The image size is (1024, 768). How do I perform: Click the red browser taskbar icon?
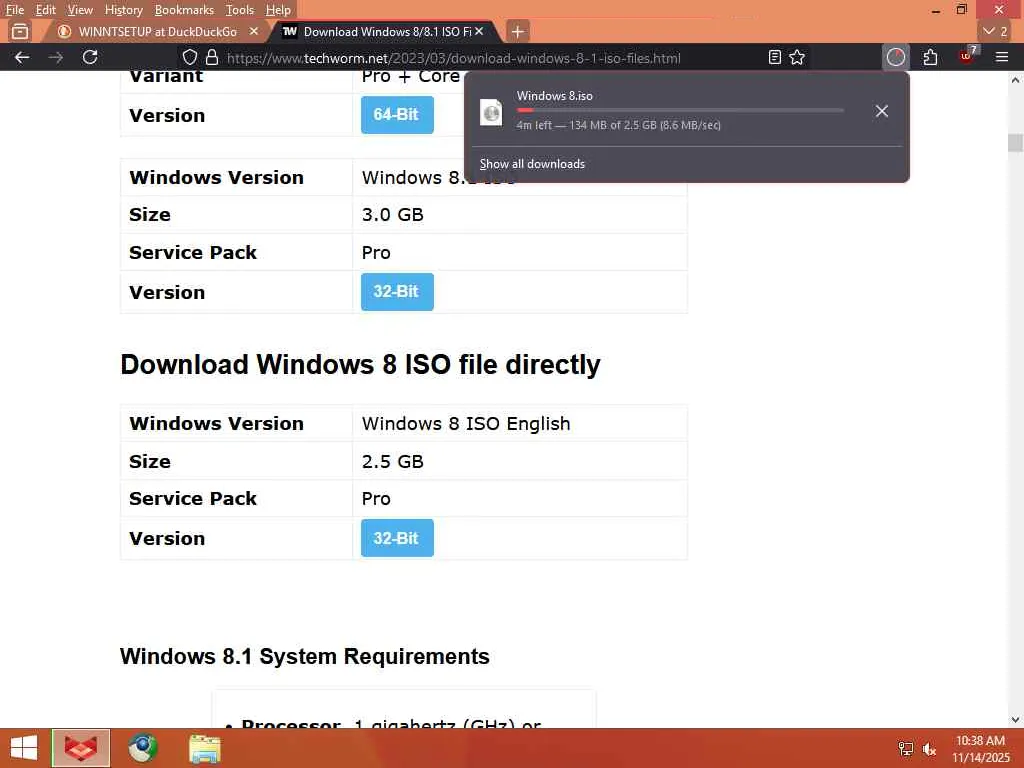81,748
